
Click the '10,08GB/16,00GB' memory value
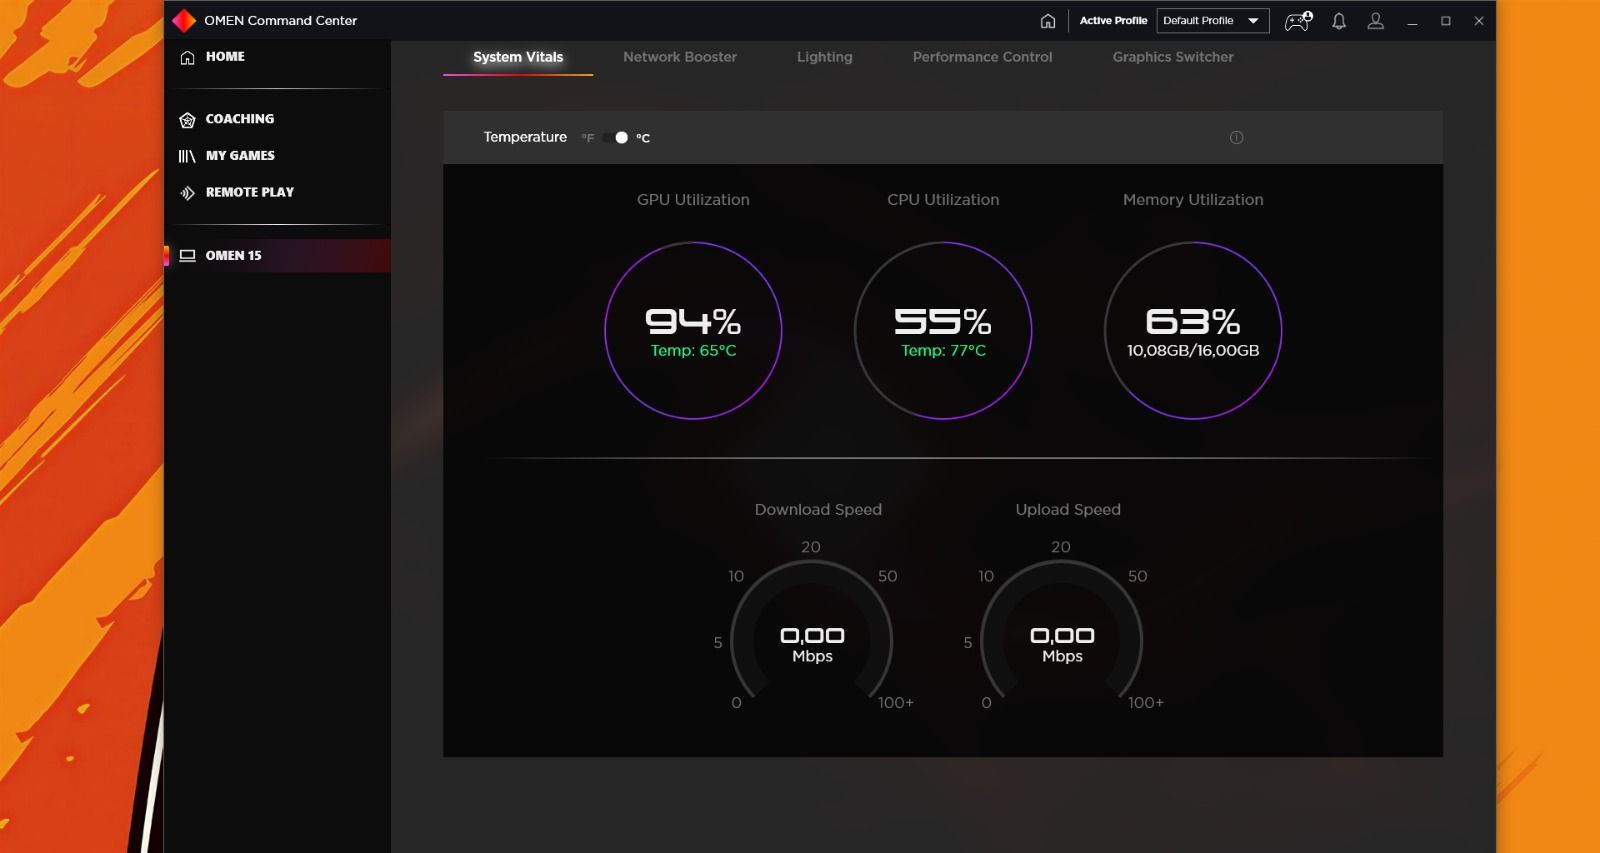pos(1193,351)
